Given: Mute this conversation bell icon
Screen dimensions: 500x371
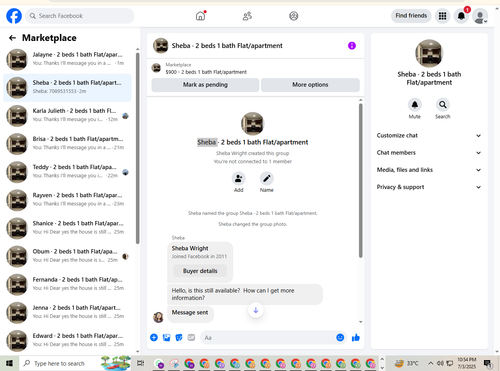Looking at the screenshot, I should [x=415, y=105].
